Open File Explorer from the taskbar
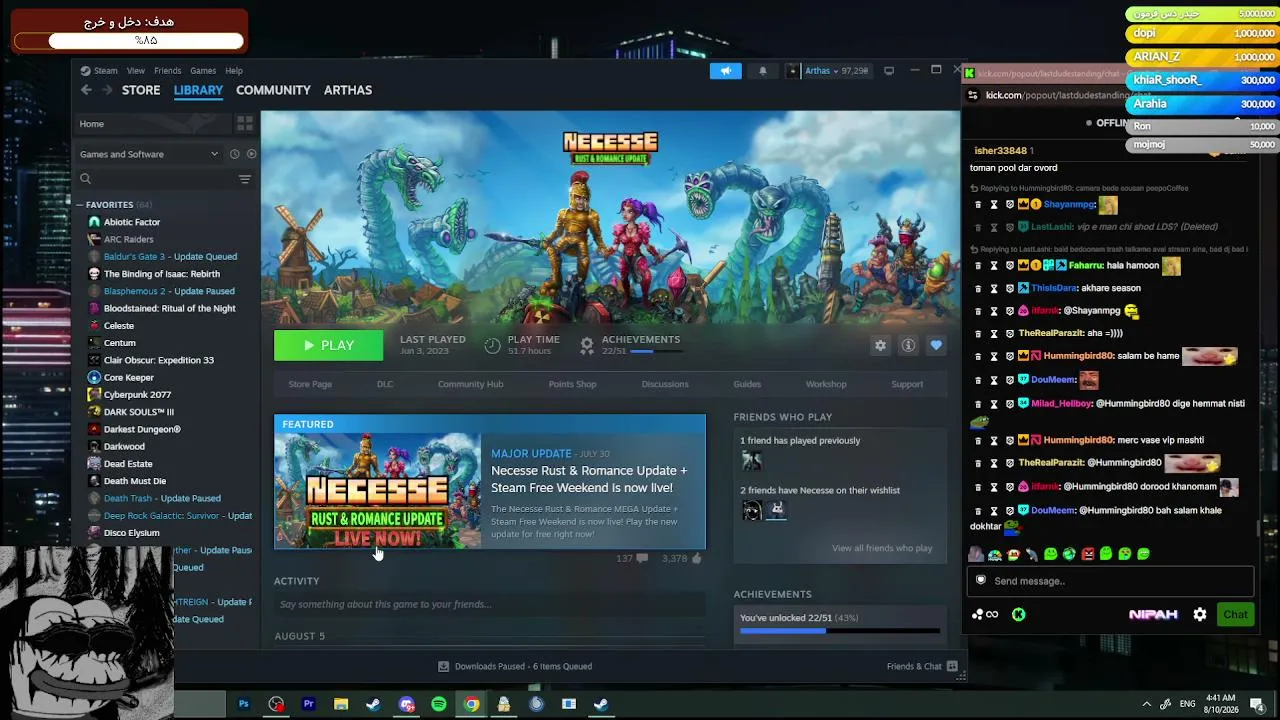 (341, 704)
